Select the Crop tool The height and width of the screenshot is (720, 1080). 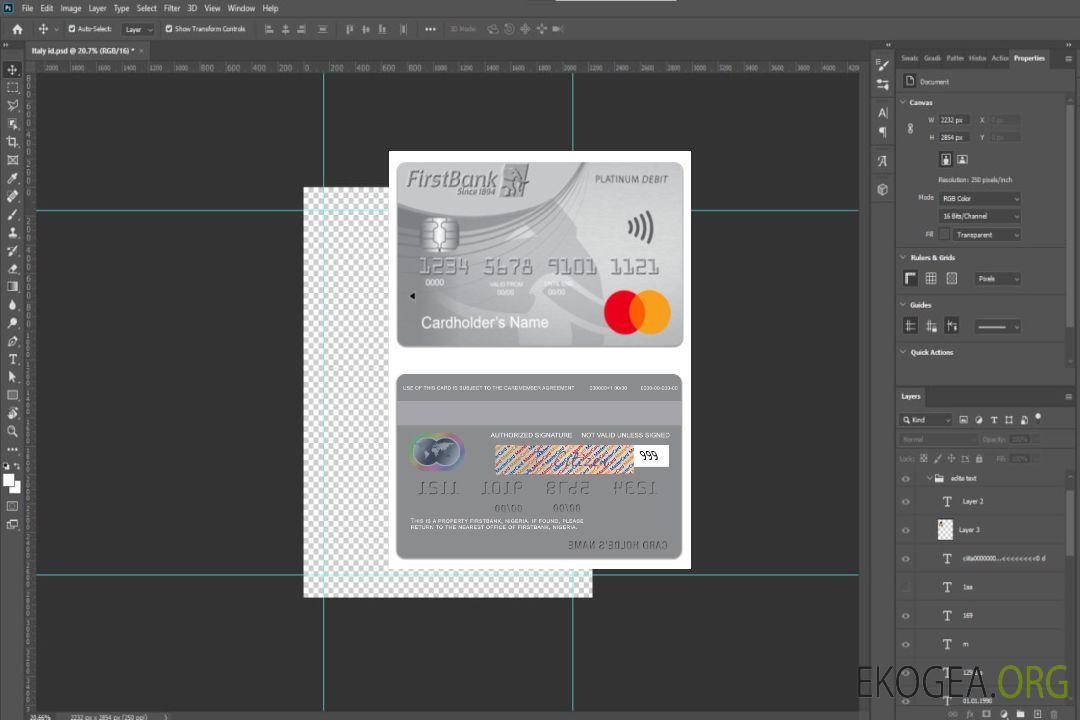(x=12, y=142)
